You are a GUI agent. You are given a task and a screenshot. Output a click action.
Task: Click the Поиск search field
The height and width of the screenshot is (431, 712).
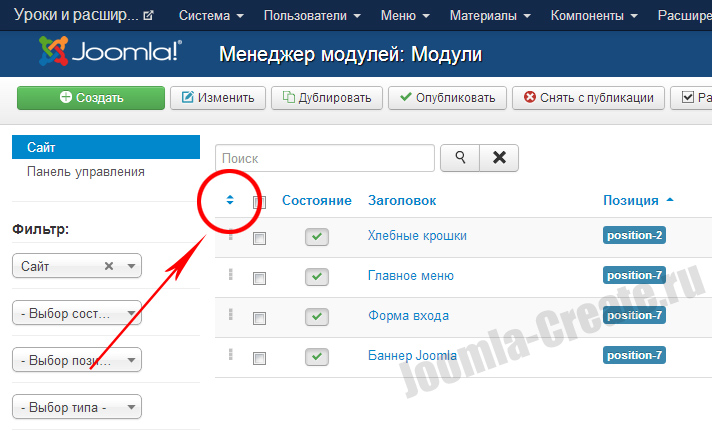click(x=325, y=158)
